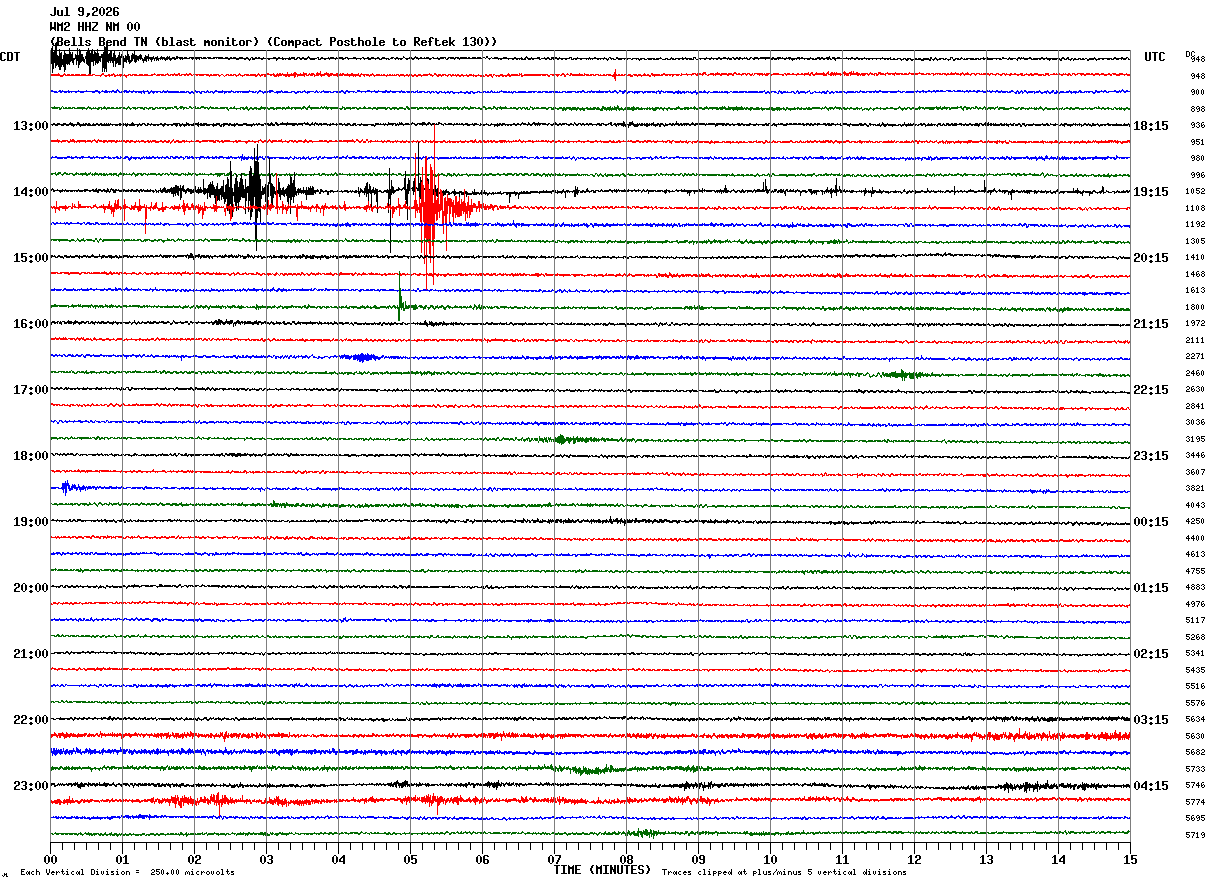The height and width of the screenshot is (886, 1210).
Task: Click the 23:00 CDT time label
Action: click(31, 786)
